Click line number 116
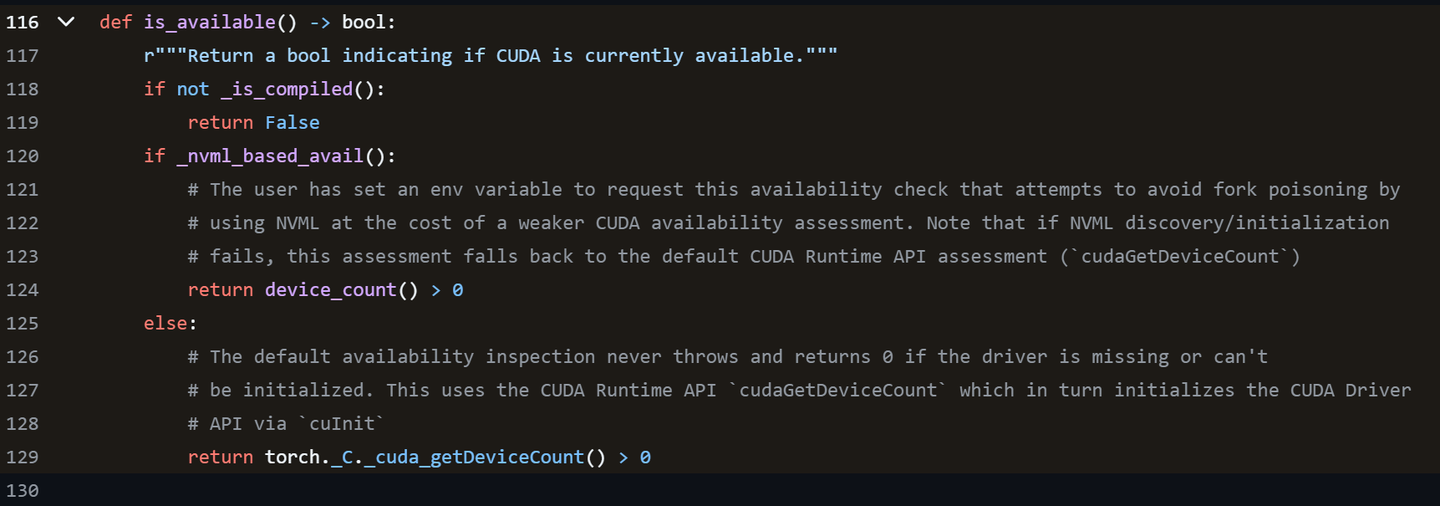Viewport: 1440px width, 506px height. tap(22, 22)
